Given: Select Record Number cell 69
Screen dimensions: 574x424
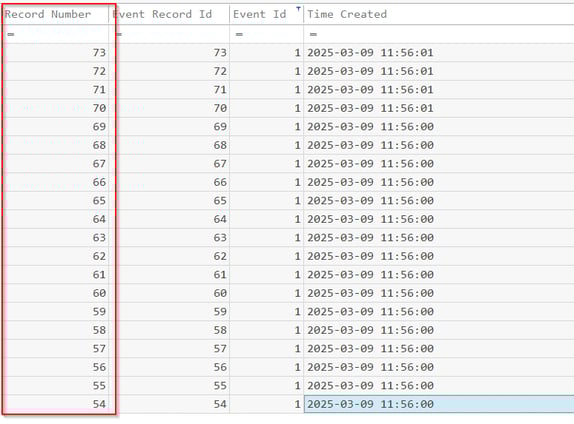Looking at the screenshot, I should tap(55, 127).
